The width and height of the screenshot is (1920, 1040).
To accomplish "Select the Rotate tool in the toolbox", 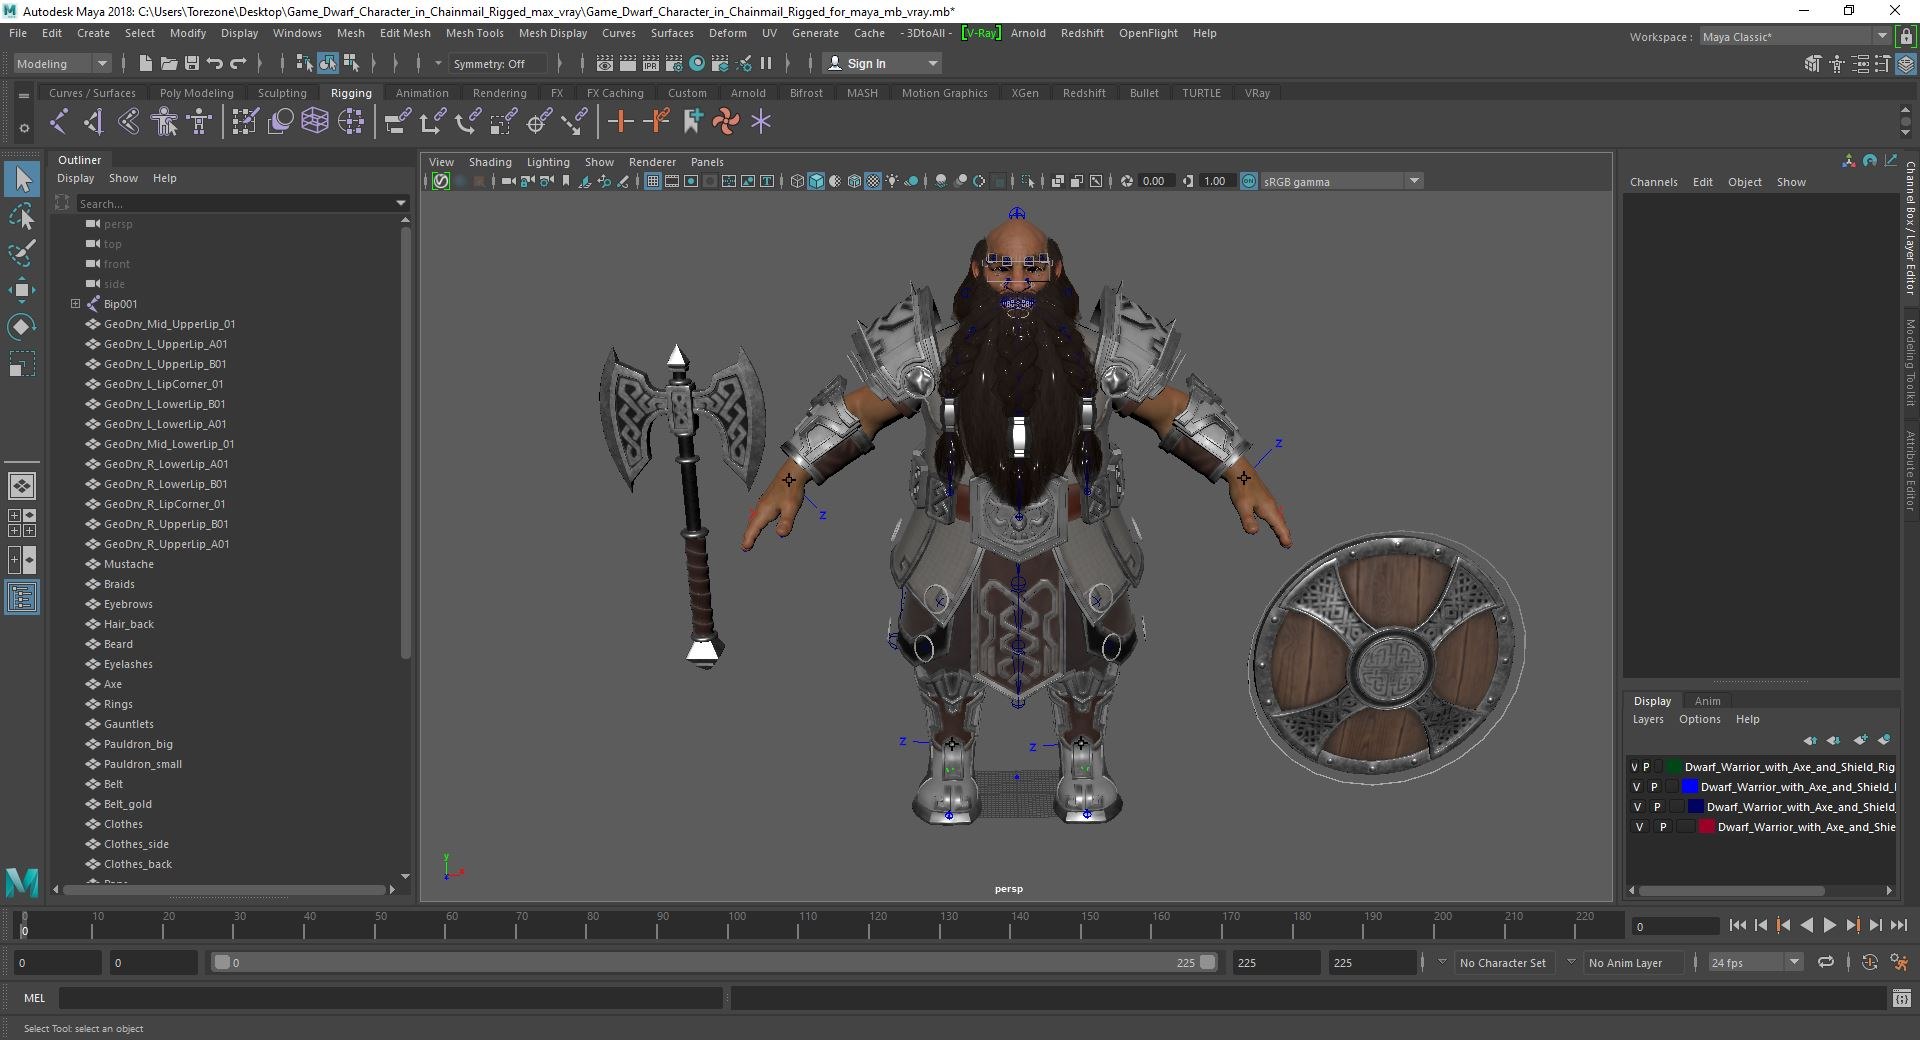I will pyautogui.click(x=21, y=327).
